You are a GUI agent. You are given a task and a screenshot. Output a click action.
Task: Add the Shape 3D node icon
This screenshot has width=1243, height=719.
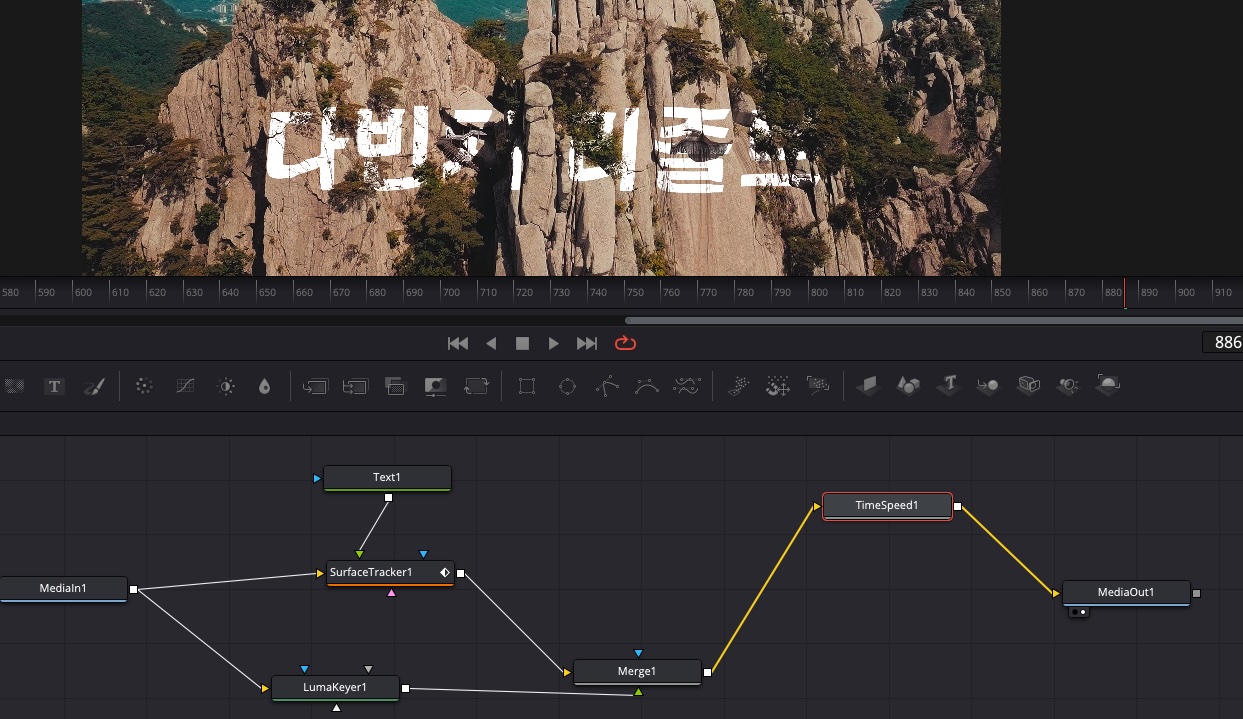pos(908,385)
